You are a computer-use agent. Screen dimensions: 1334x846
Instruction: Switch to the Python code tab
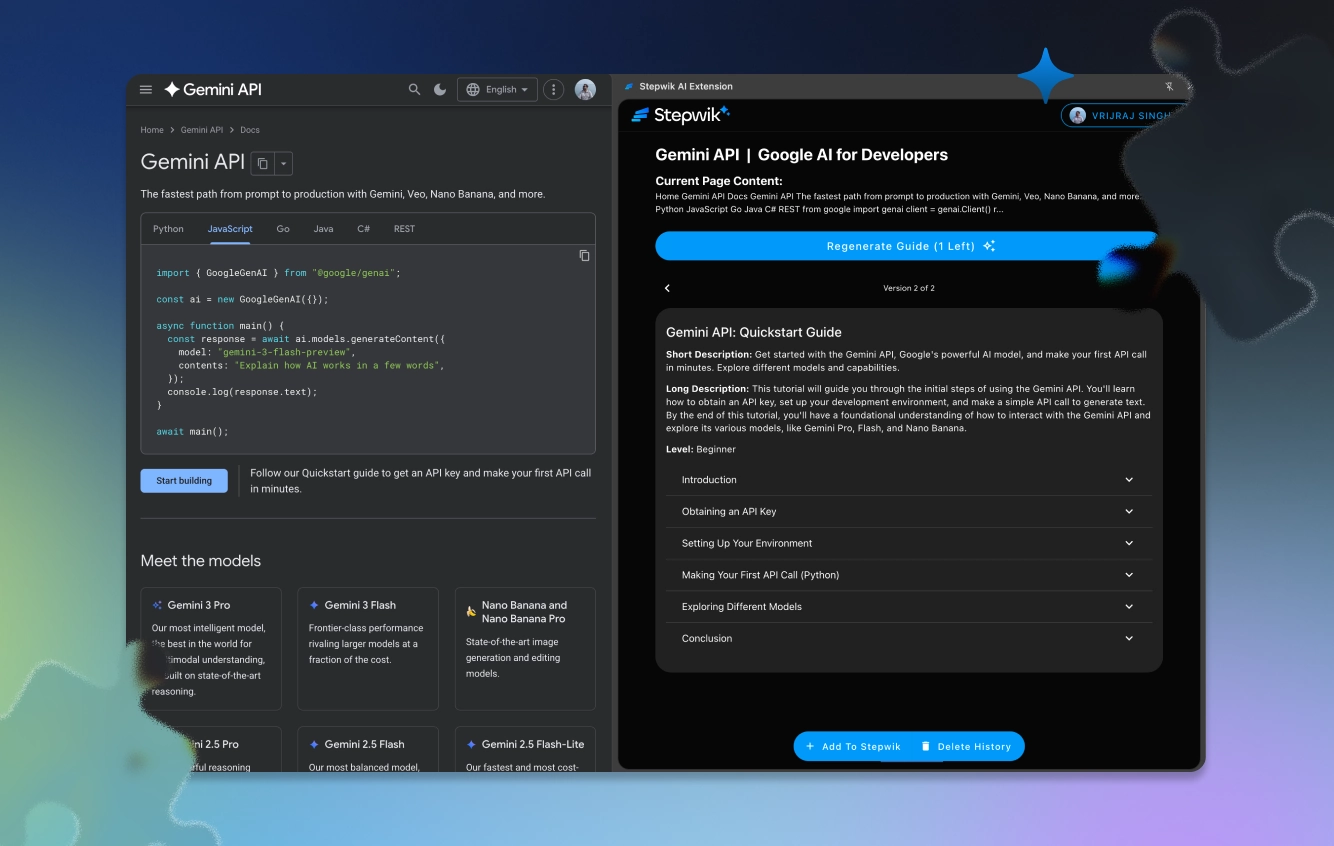(x=168, y=229)
